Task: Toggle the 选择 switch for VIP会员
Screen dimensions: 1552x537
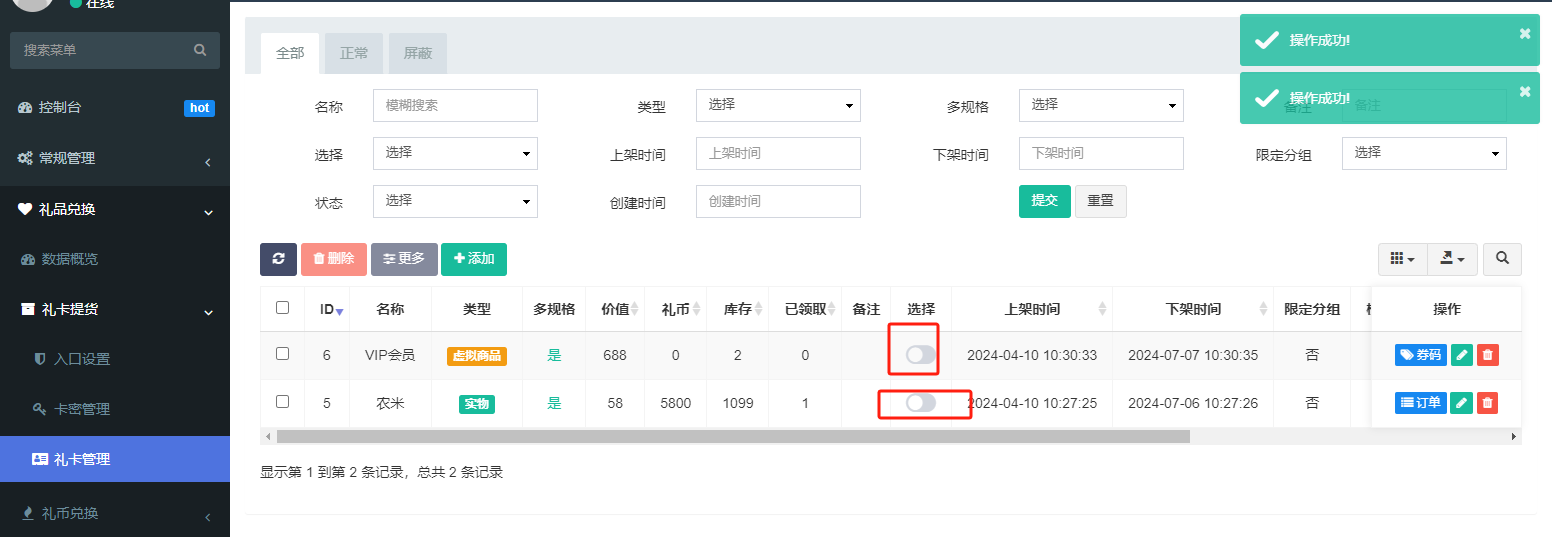Action: pyautogui.click(x=921, y=354)
